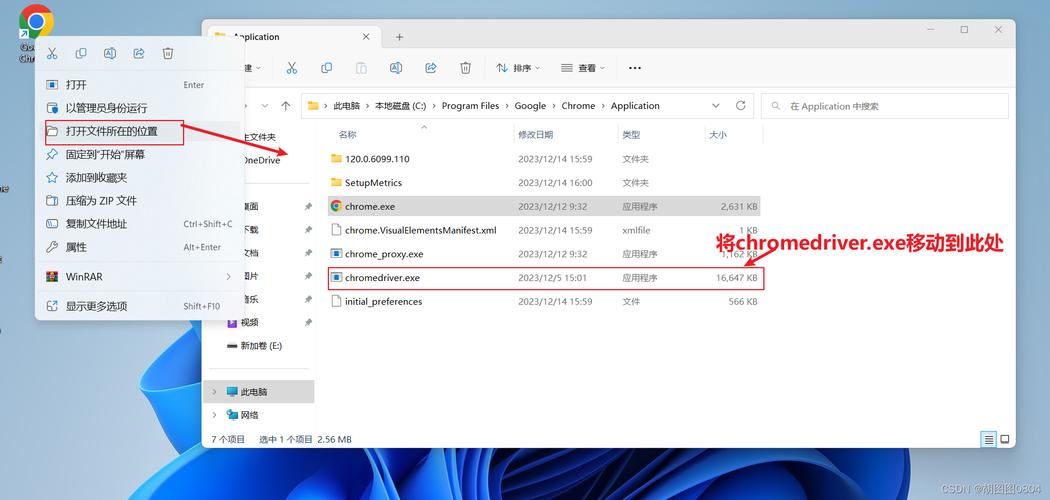Select 复制文件地址 menu entry
Screen dimensions: 1050x500
pos(139,224)
